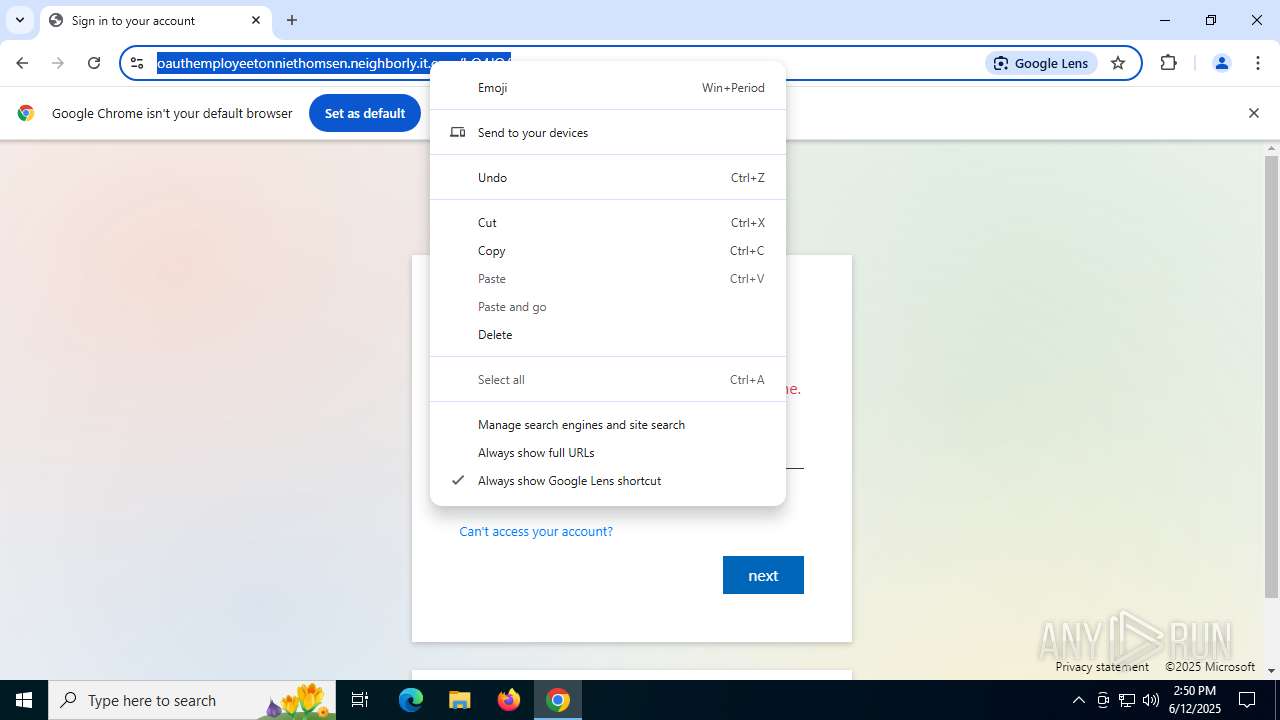Image resolution: width=1280 pixels, height=720 pixels.
Task: Choose Undo in context menu
Action: click(608, 178)
